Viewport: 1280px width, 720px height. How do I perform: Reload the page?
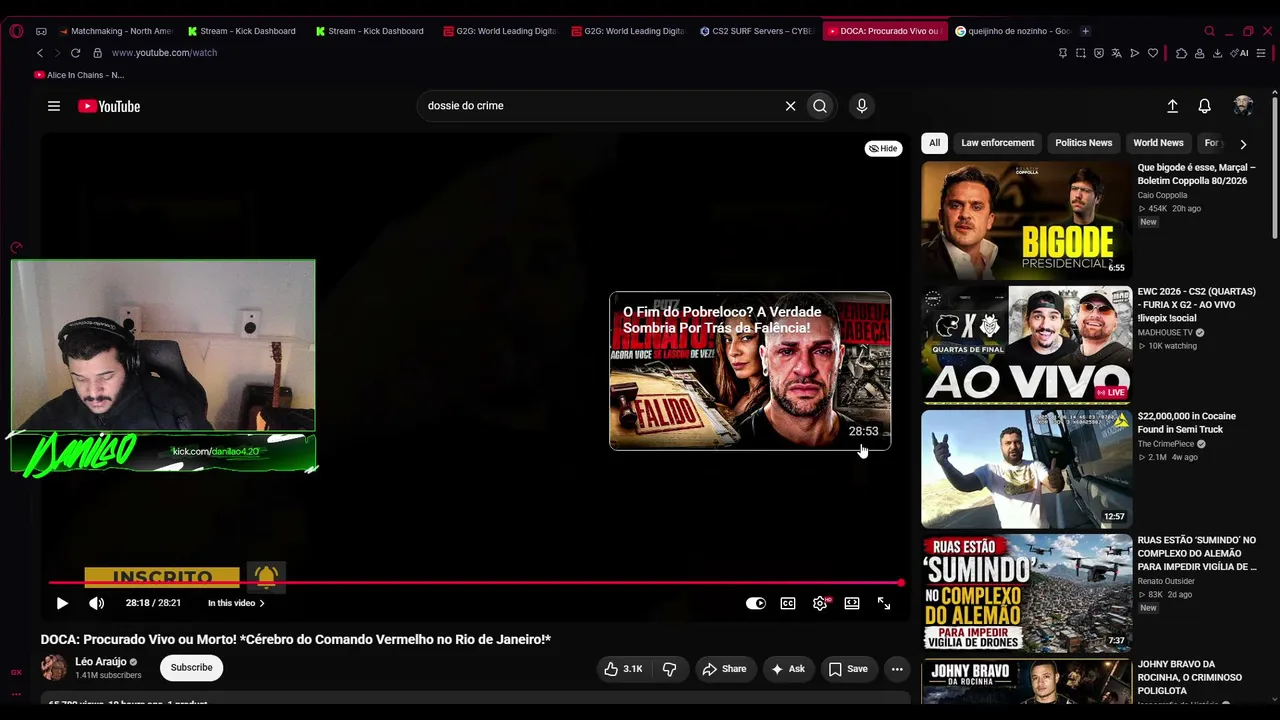75,53
